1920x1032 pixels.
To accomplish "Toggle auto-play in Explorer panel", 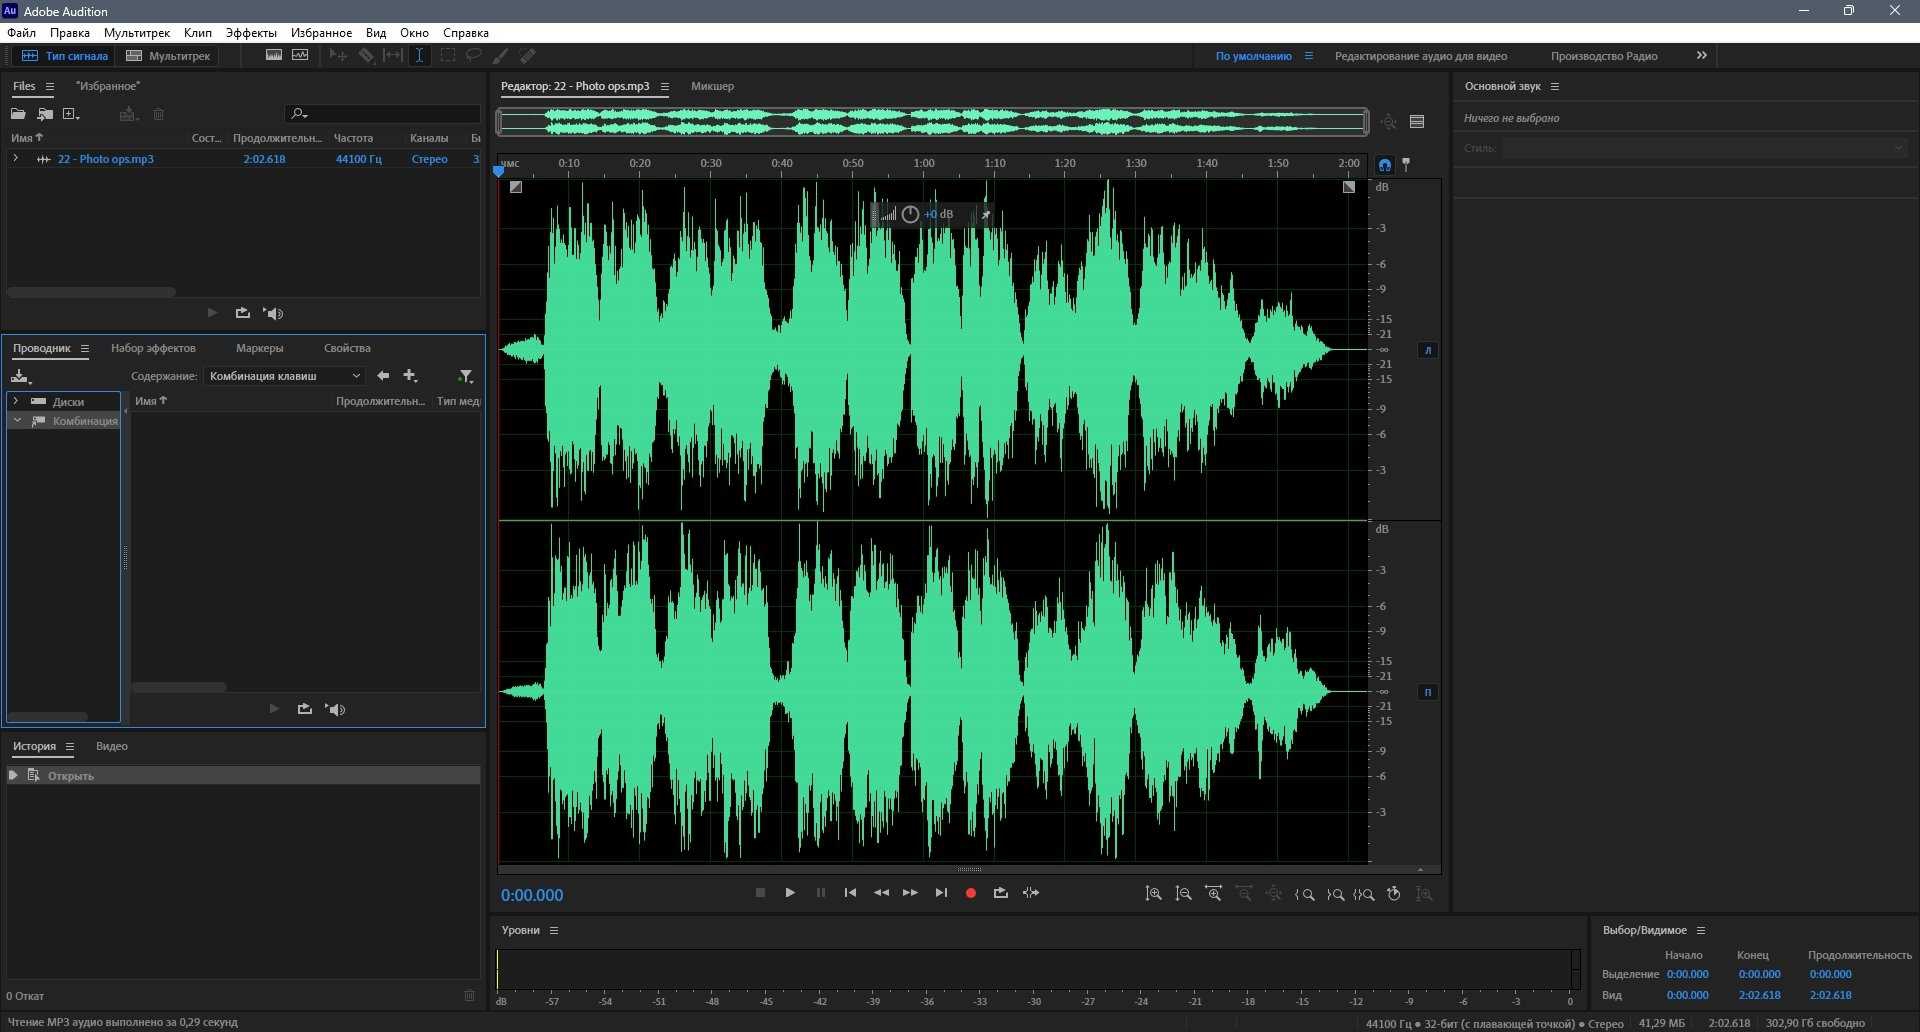I will (x=335, y=709).
